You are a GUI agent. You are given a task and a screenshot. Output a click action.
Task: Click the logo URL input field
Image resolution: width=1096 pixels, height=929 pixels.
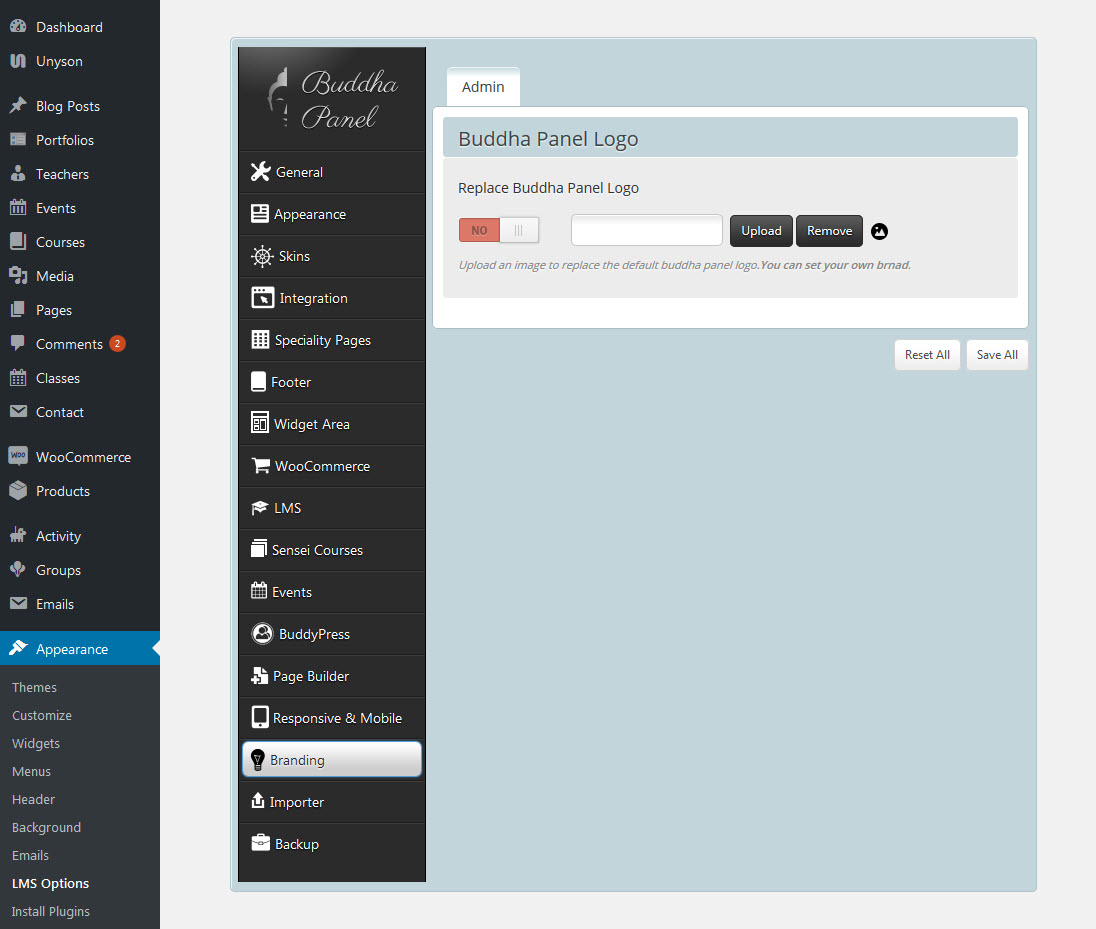(646, 230)
